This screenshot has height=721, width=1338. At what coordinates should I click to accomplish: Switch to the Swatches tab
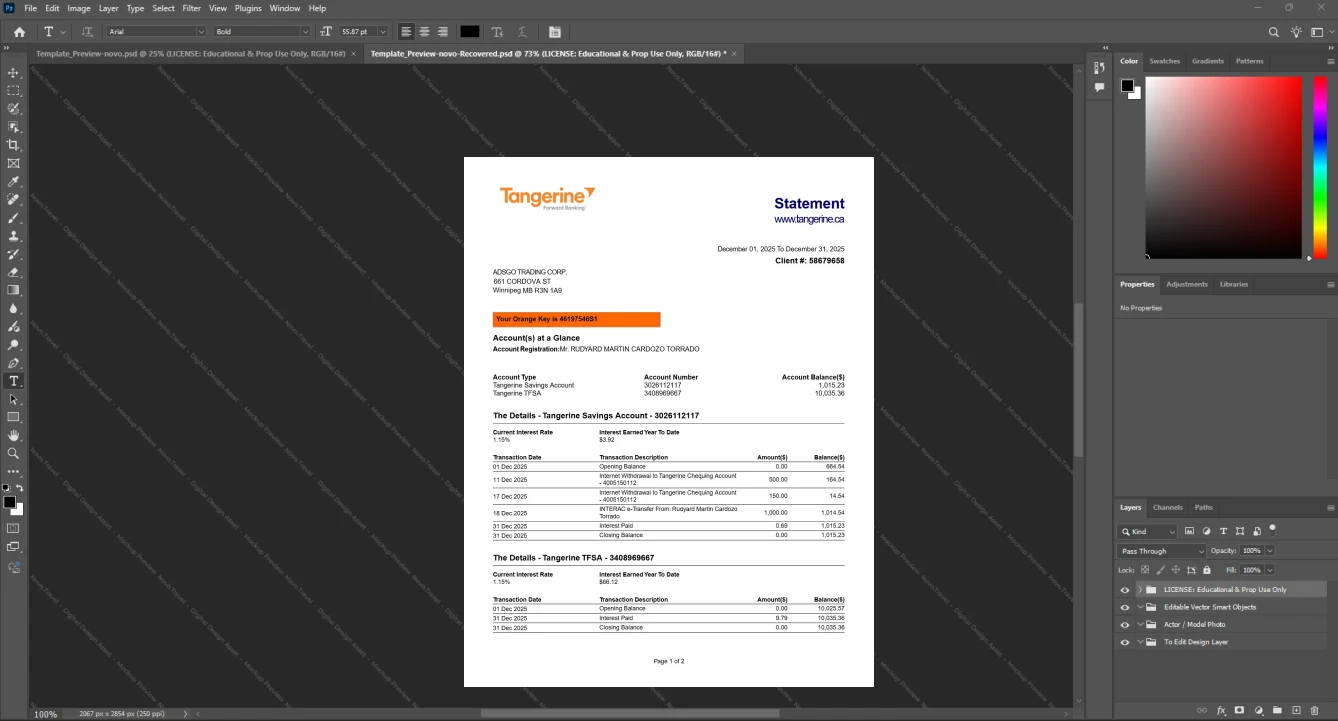click(1164, 61)
